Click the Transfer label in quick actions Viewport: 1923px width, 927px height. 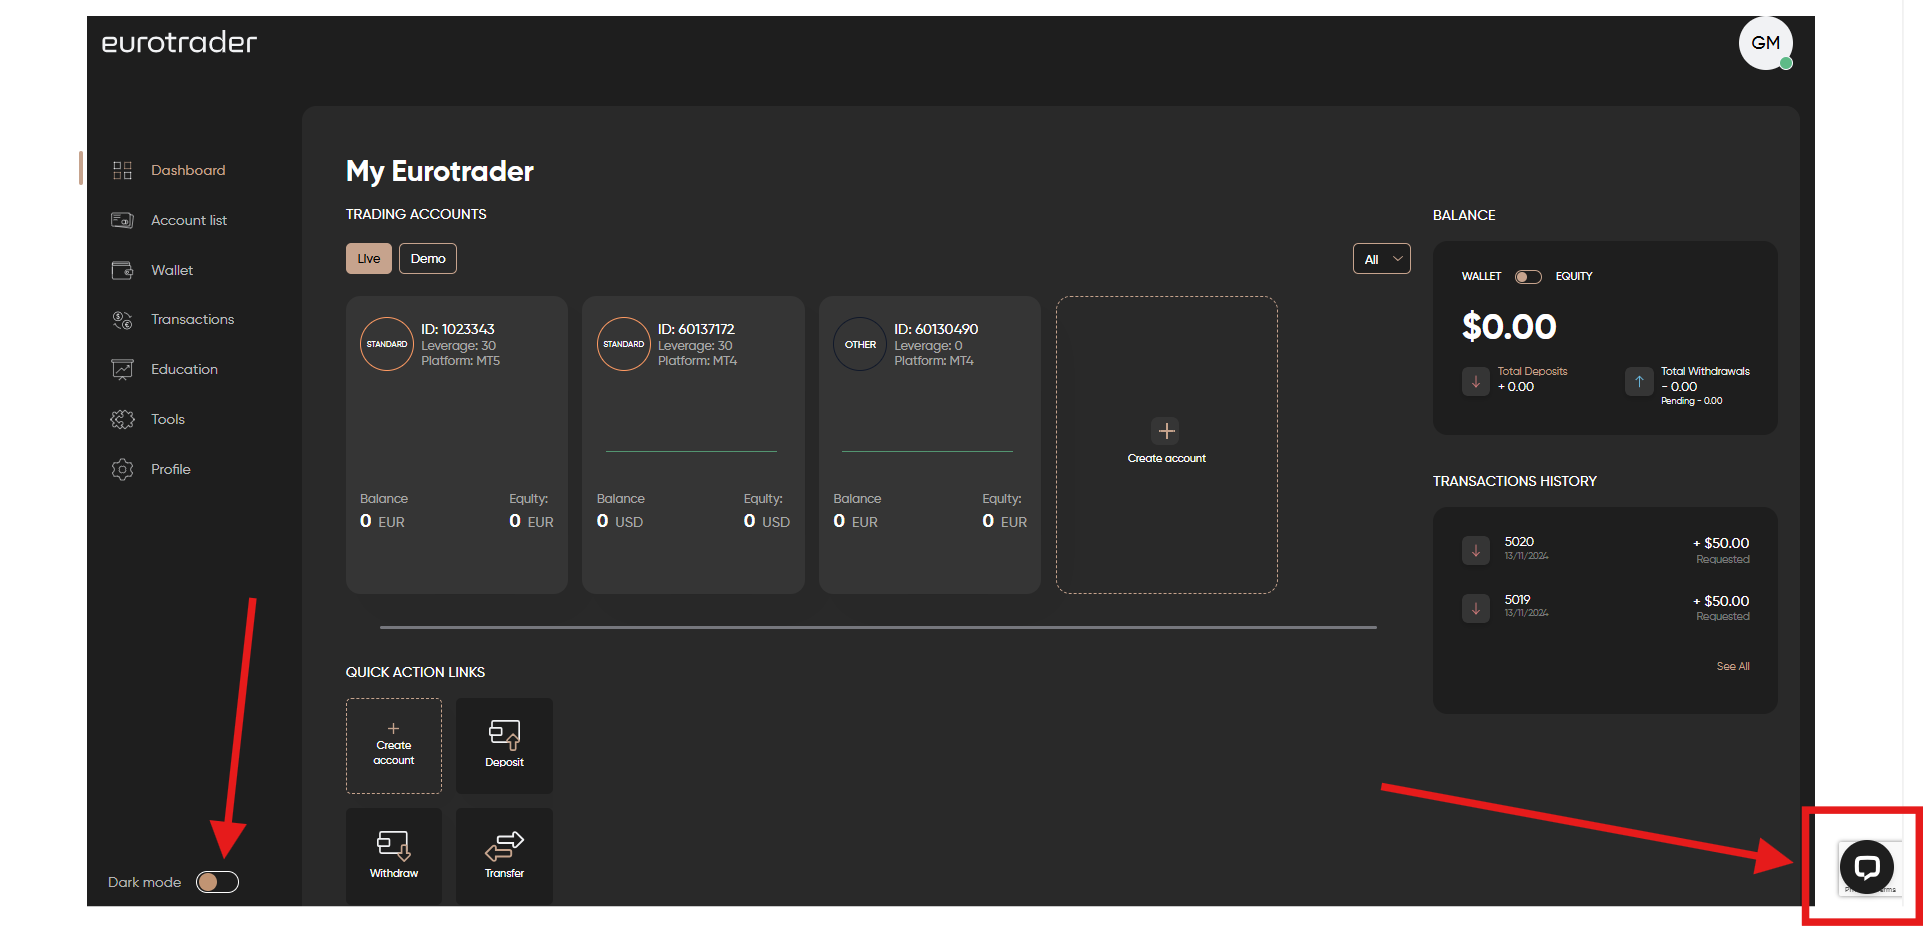[504, 873]
